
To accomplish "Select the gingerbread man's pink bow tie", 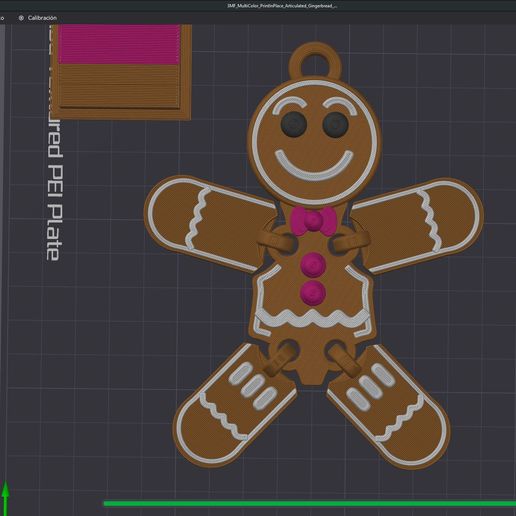I will pos(313,220).
